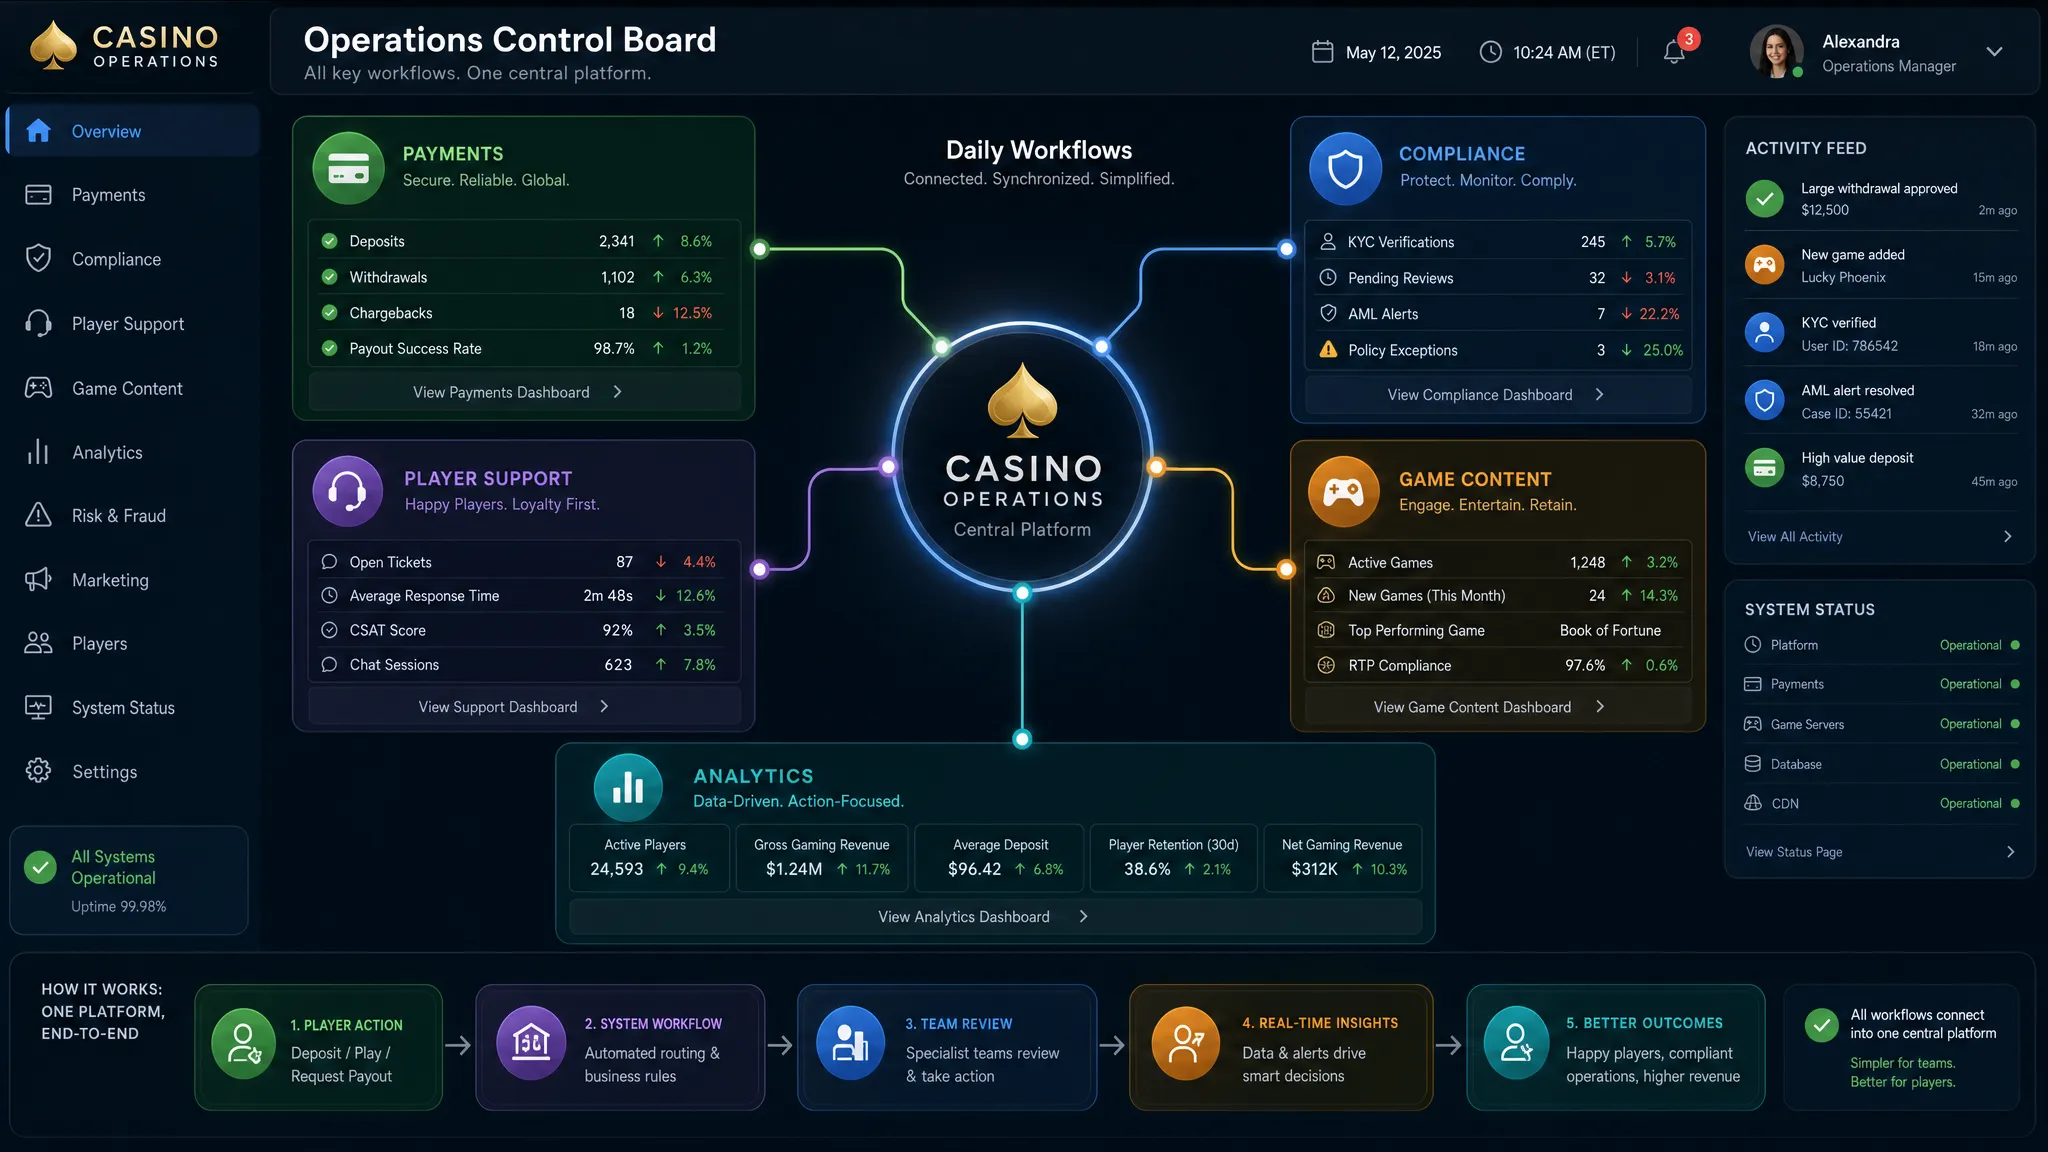The image size is (2048, 1152).
Task: Click Book of Fortune top performing game
Action: click(1610, 630)
